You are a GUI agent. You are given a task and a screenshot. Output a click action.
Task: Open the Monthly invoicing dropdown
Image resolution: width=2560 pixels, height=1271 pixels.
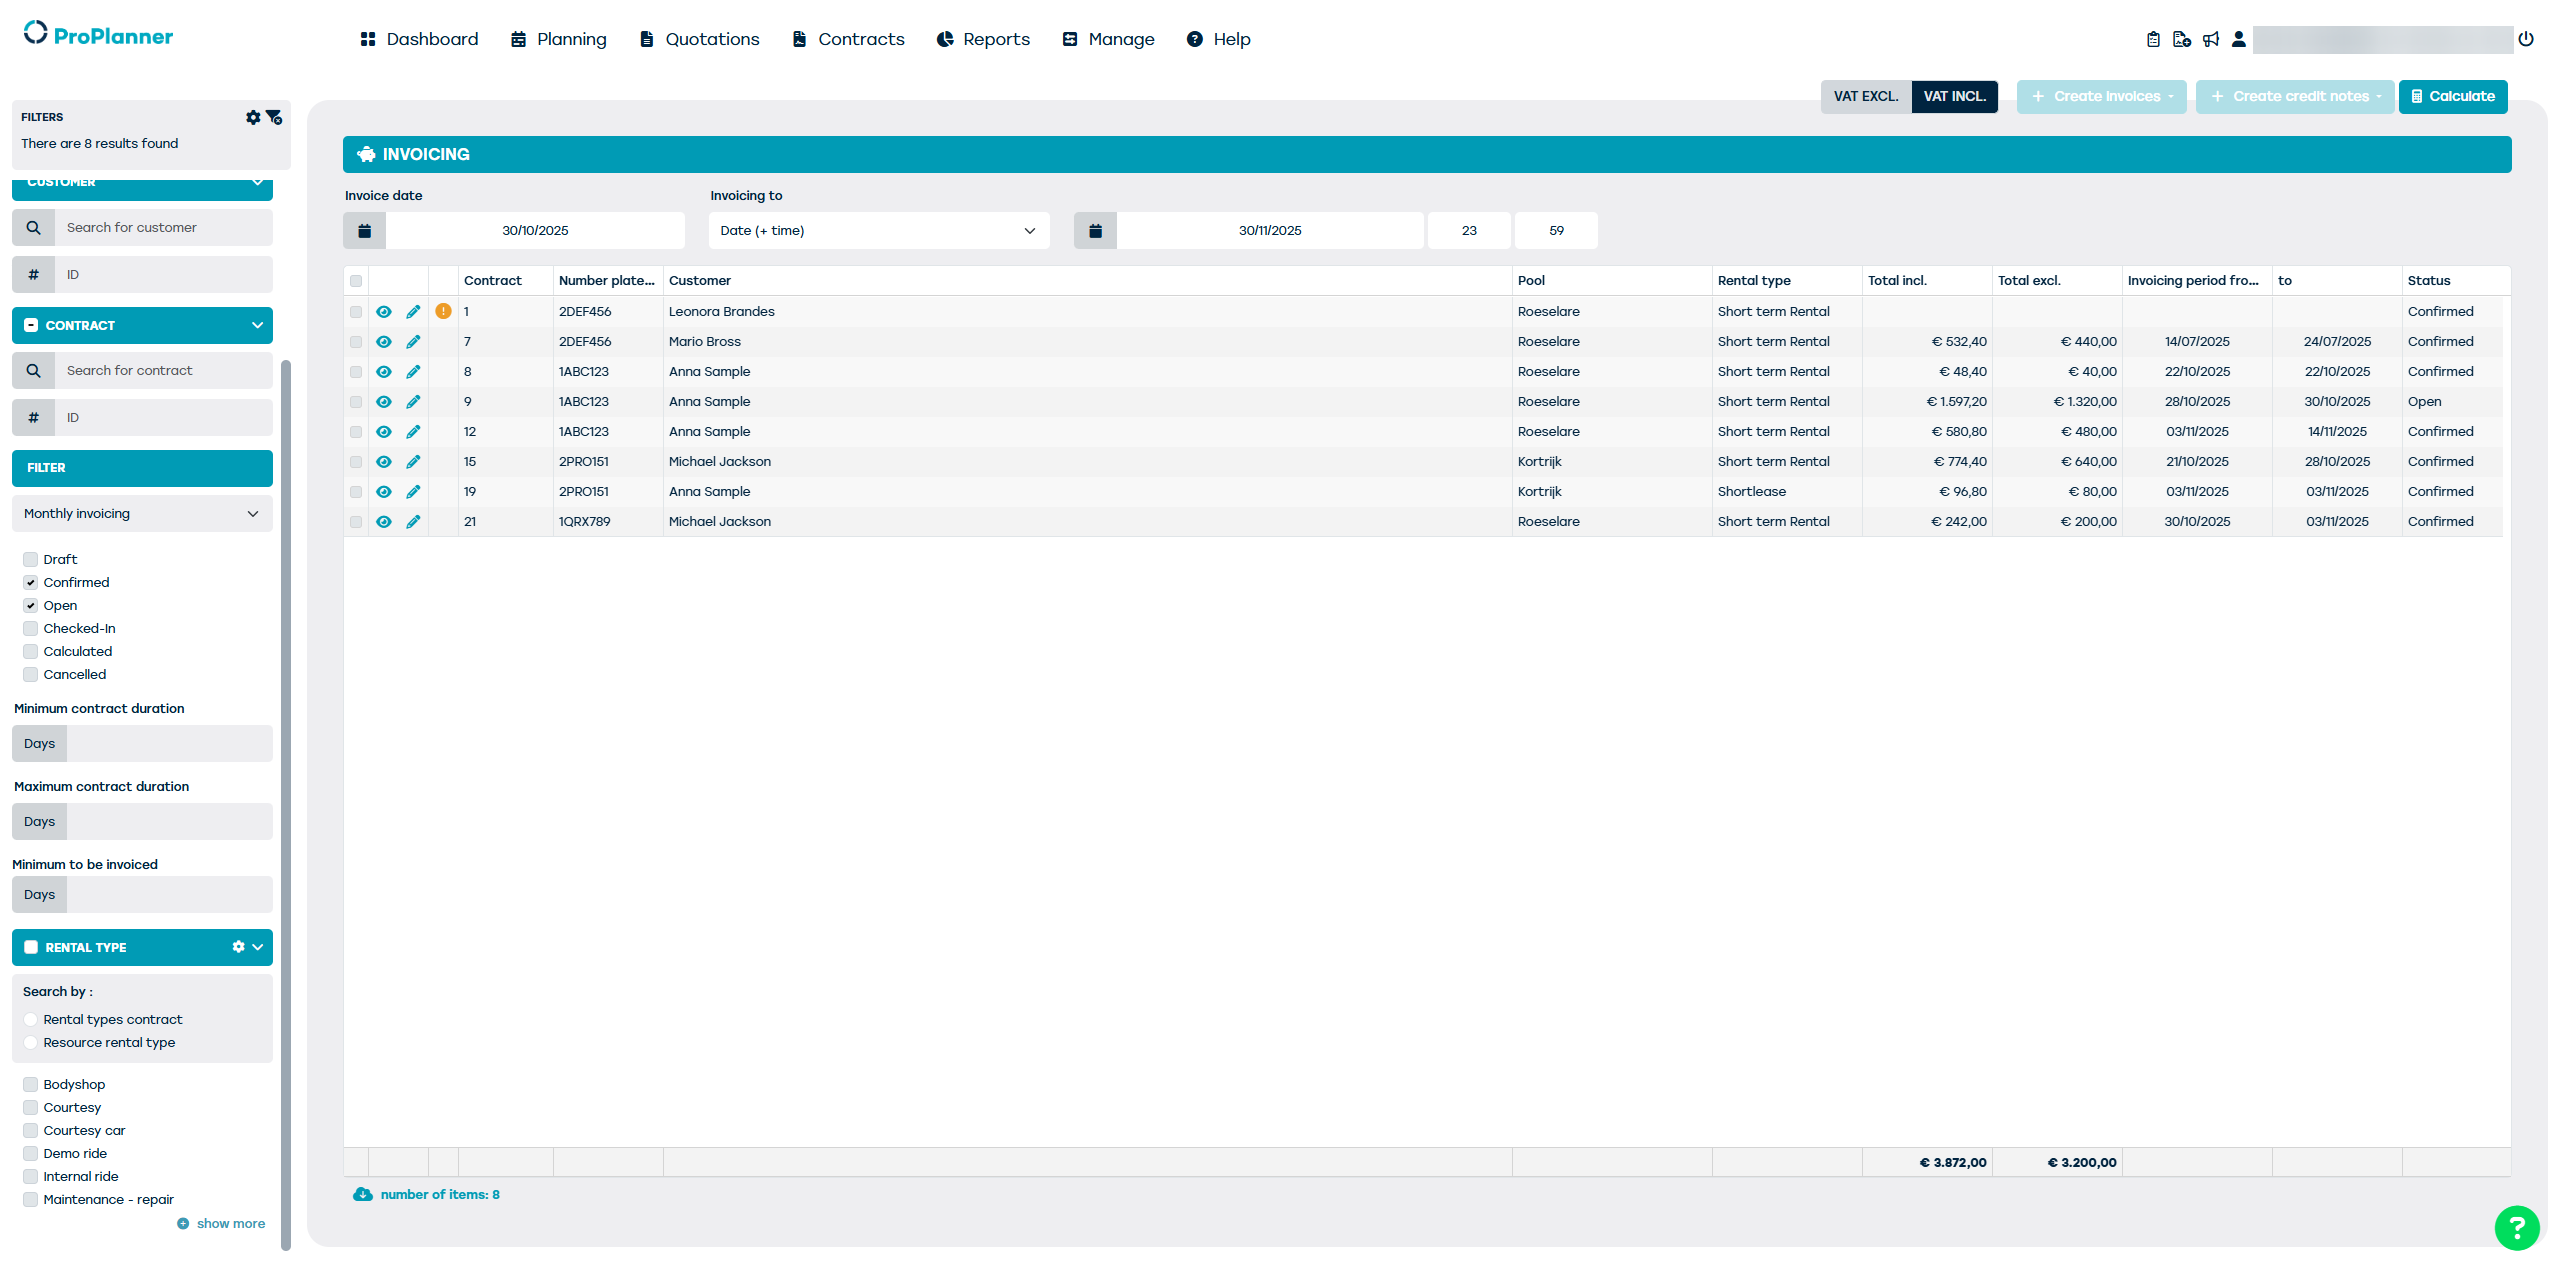click(x=142, y=514)
